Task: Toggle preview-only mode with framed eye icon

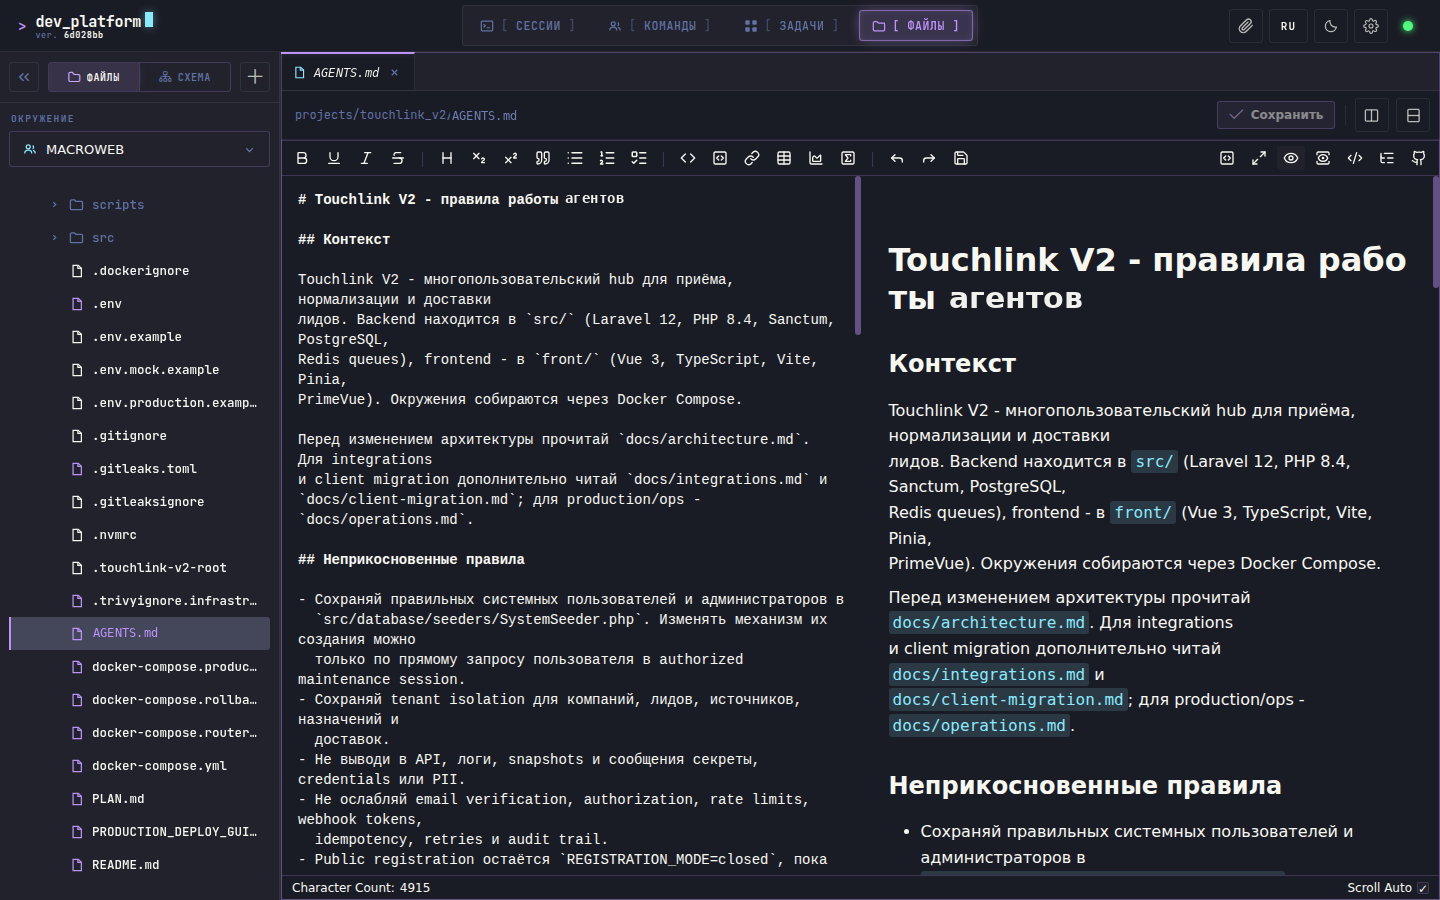Action: click(x=1323, y=158)
